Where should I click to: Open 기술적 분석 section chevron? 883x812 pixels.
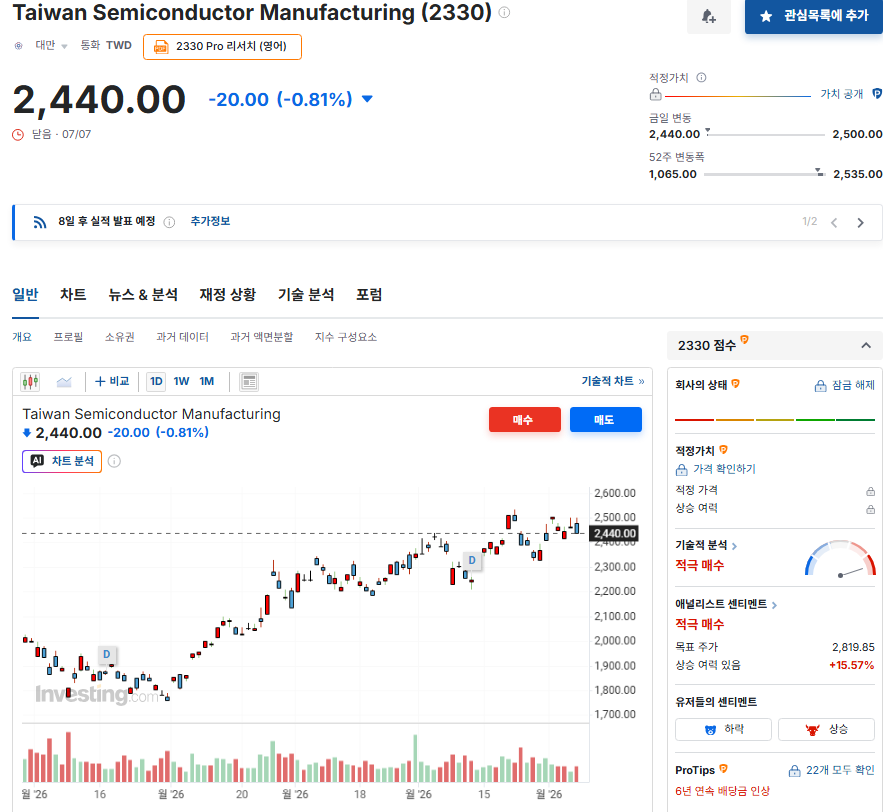pos(734,546)
